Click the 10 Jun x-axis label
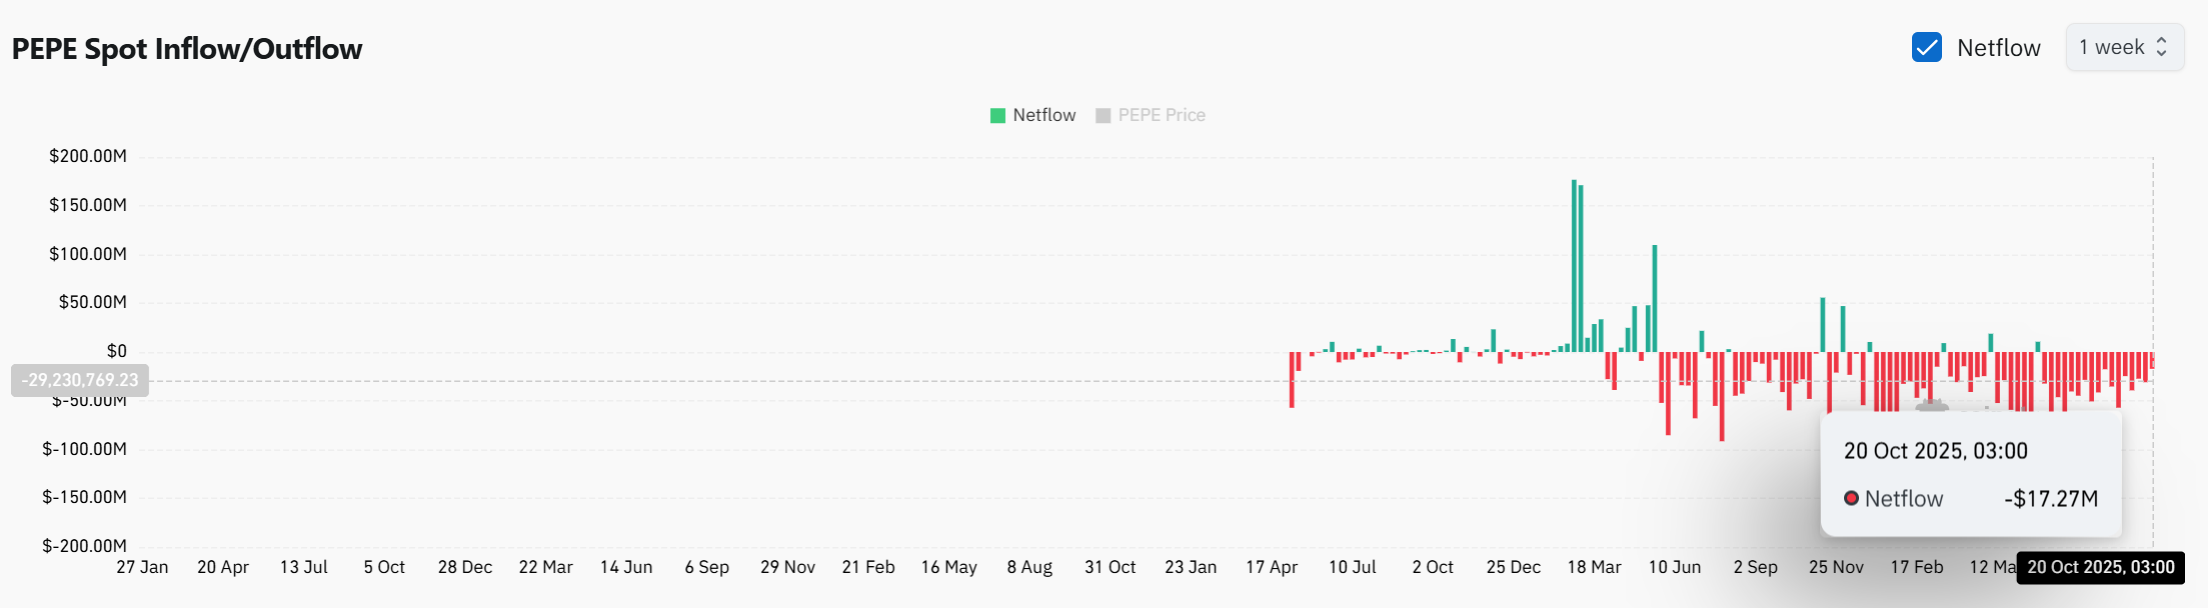The width and height of the screenshot is (2208, 608). 1675,567
